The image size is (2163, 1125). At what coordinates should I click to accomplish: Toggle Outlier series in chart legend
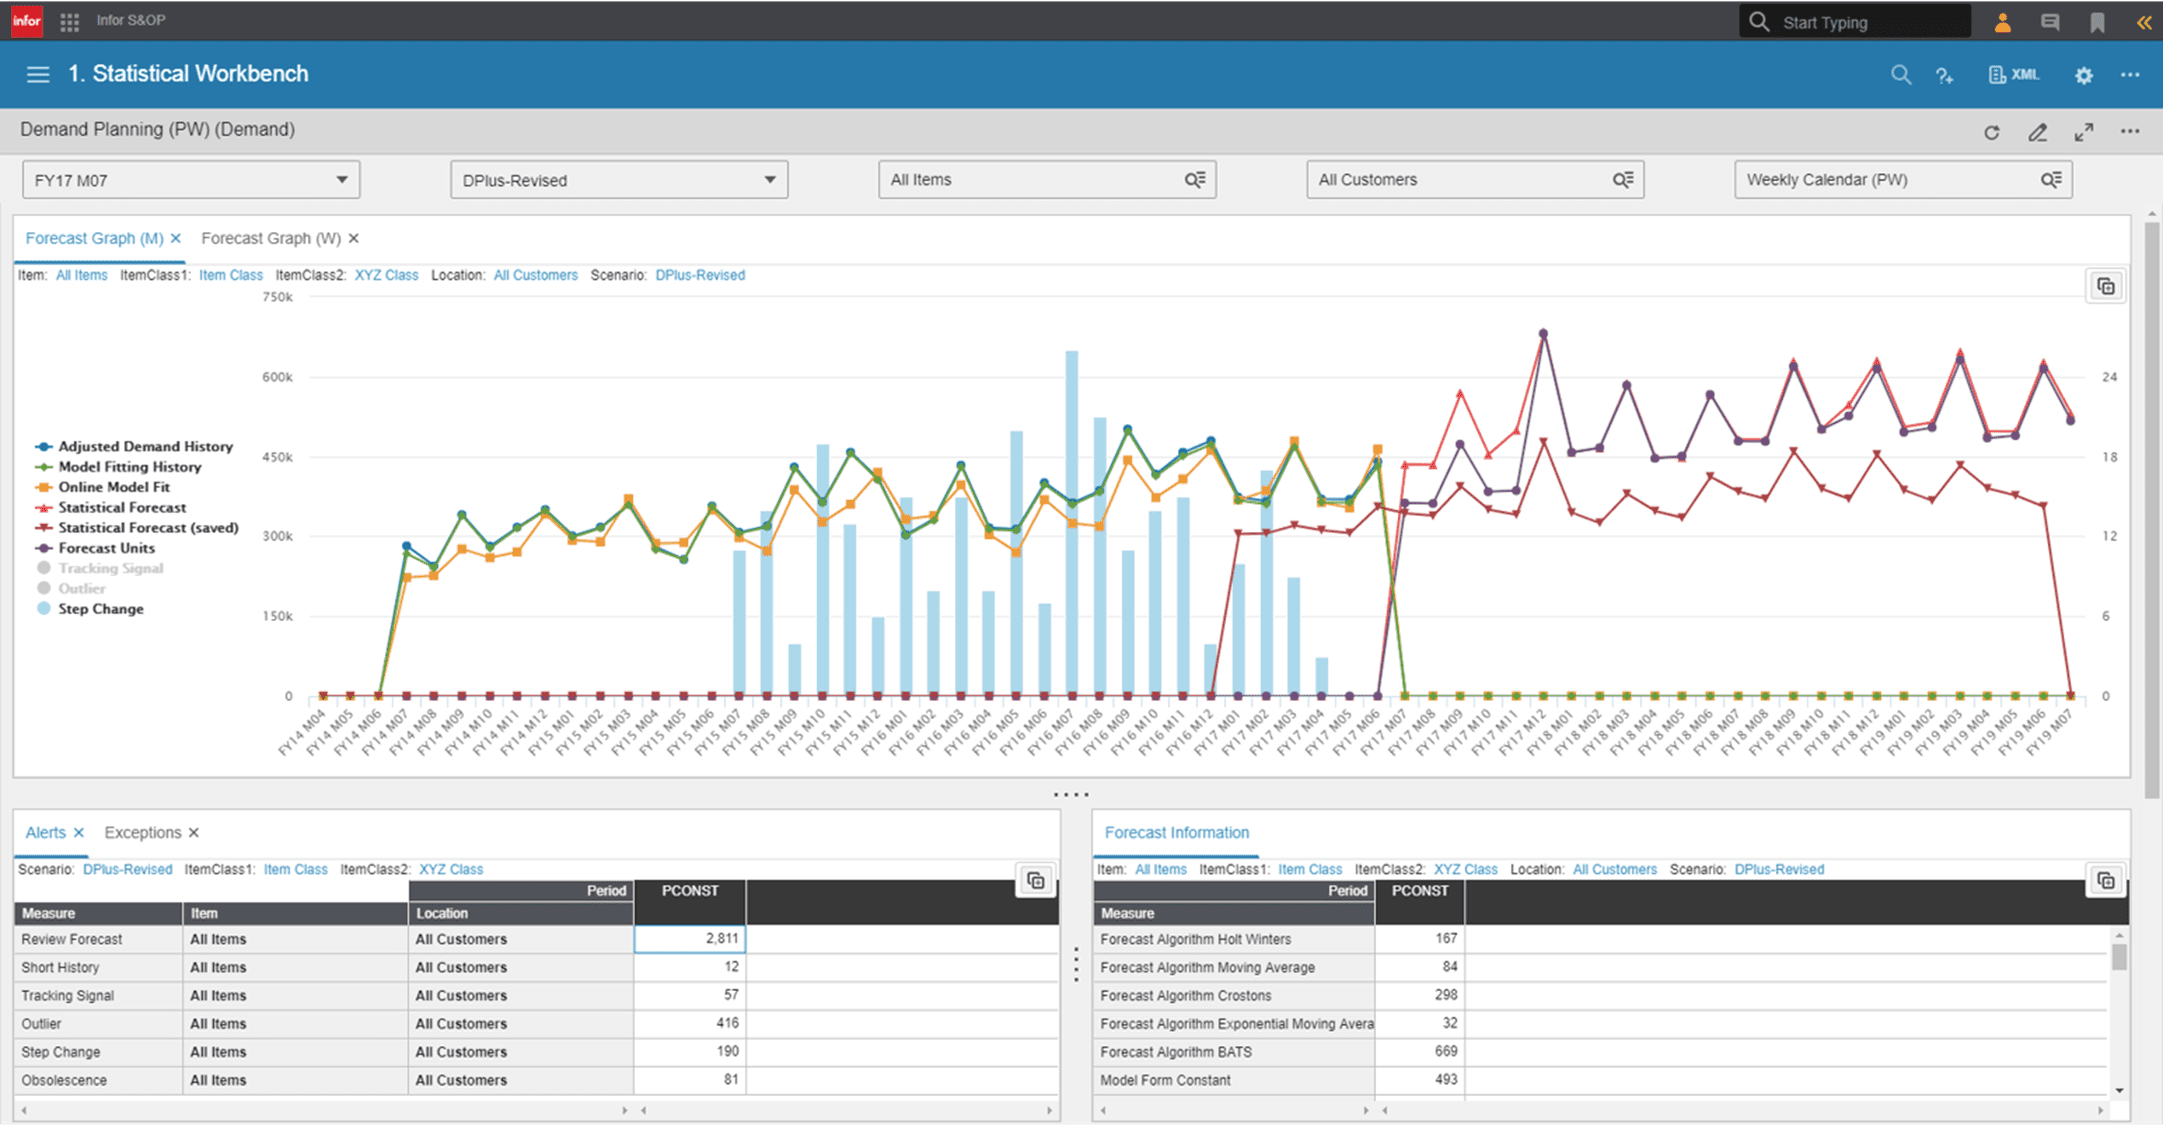click(x=81, y=588)
